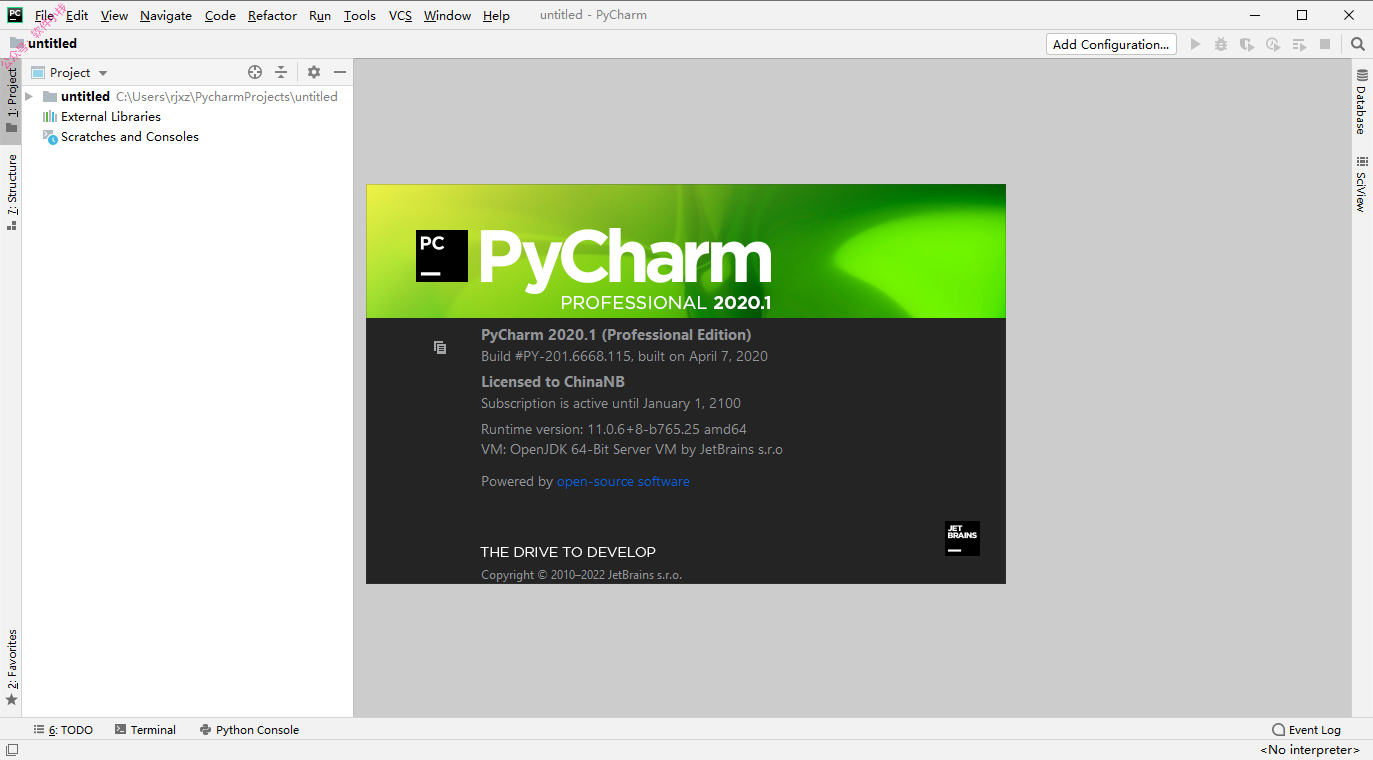Copy About info with copy icon

(440, 347)
